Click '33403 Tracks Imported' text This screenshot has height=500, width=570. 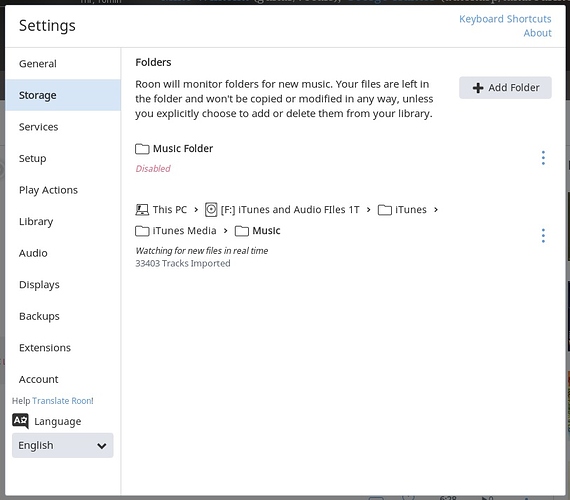pos(183,263)
